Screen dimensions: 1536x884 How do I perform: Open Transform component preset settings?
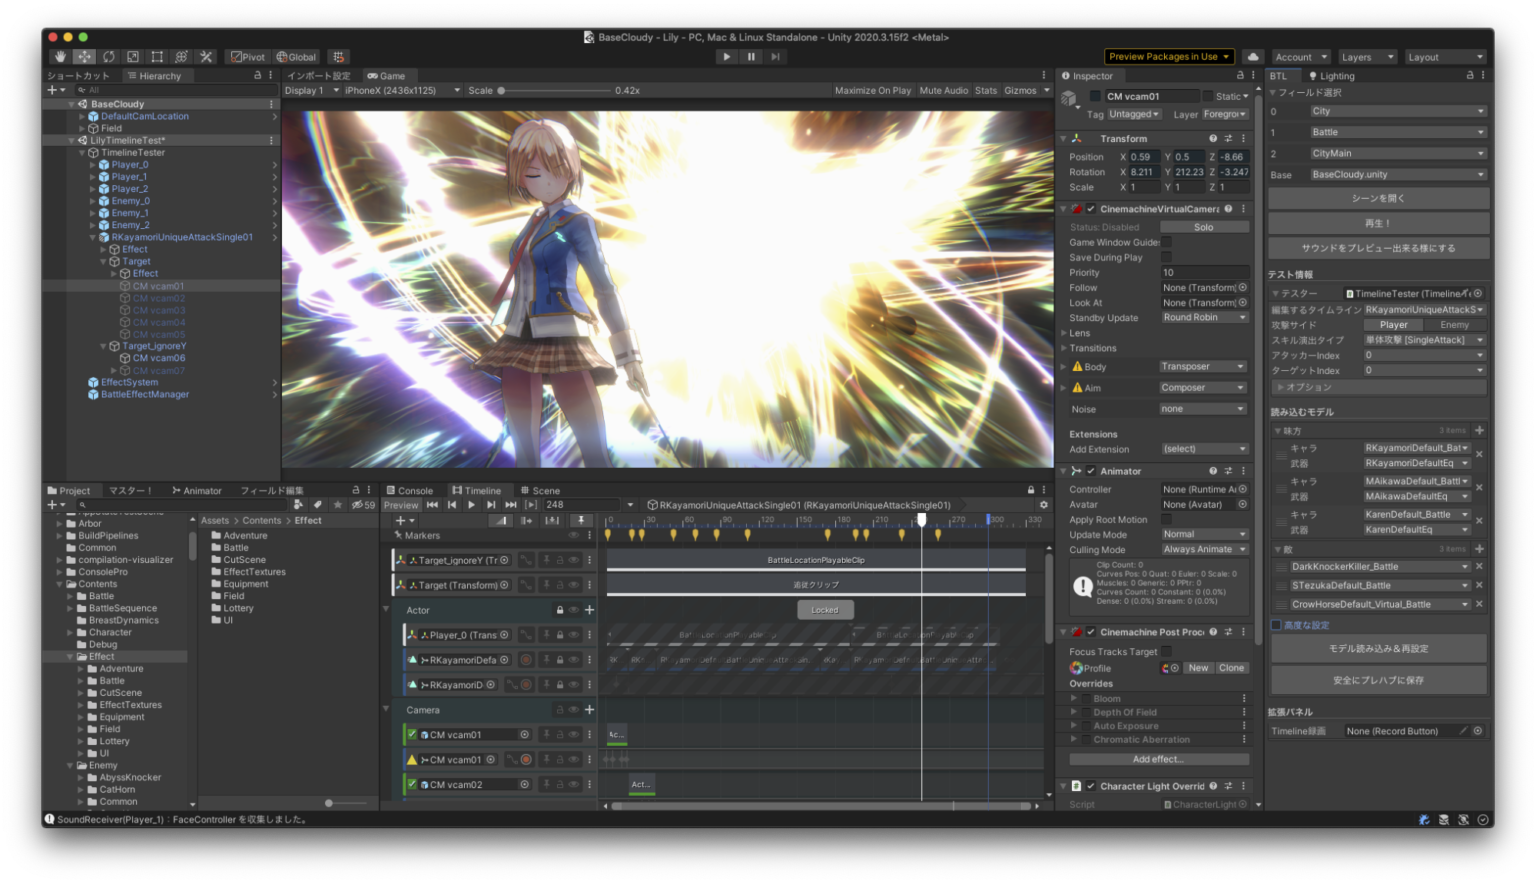tap(1228, 139)
